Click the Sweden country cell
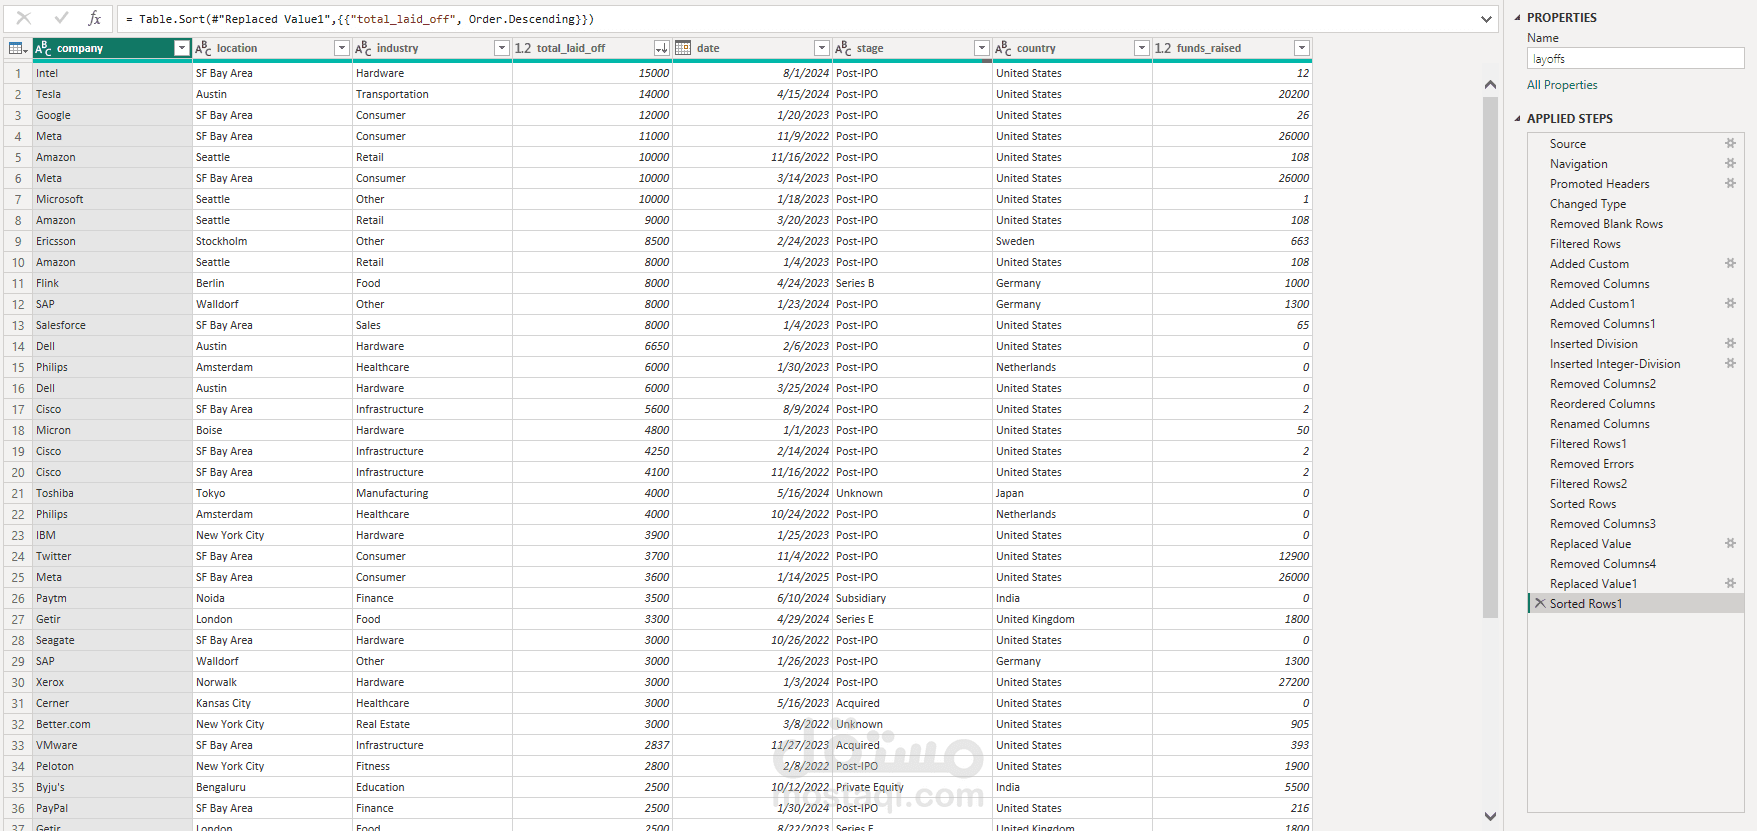1757x831 pixels. (1072, 241)
